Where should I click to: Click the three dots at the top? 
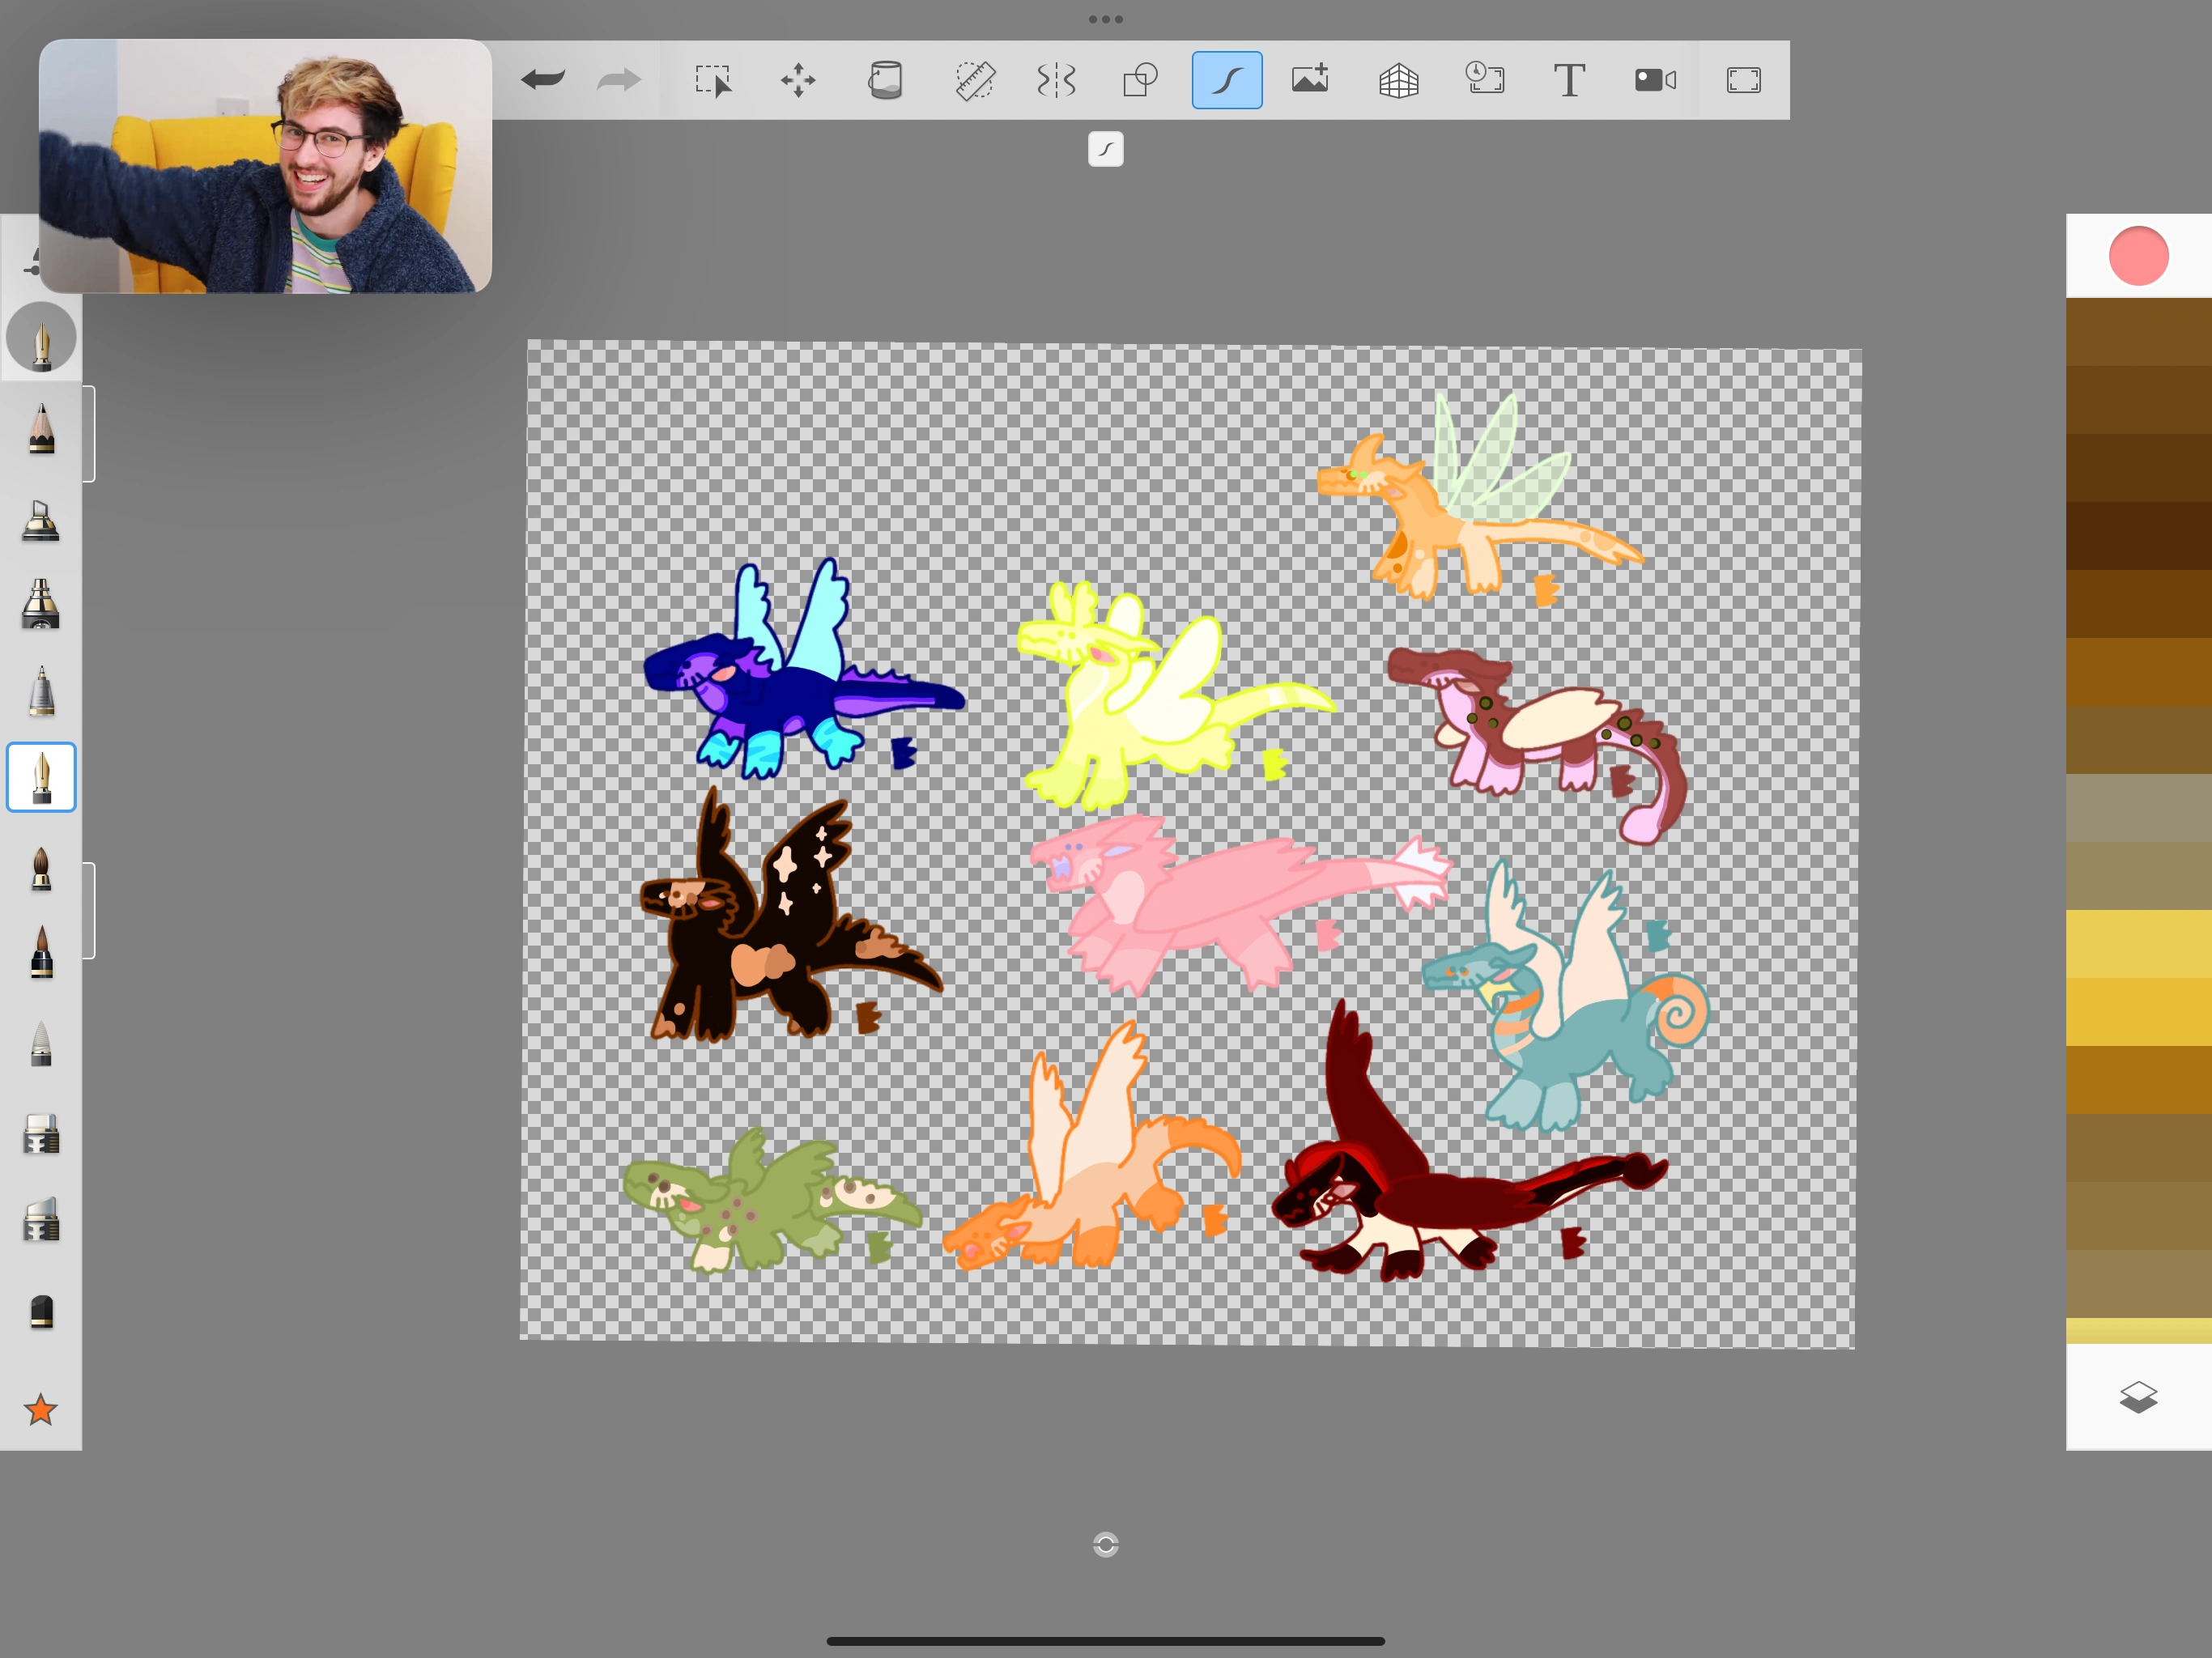[x=1105, y=19]
